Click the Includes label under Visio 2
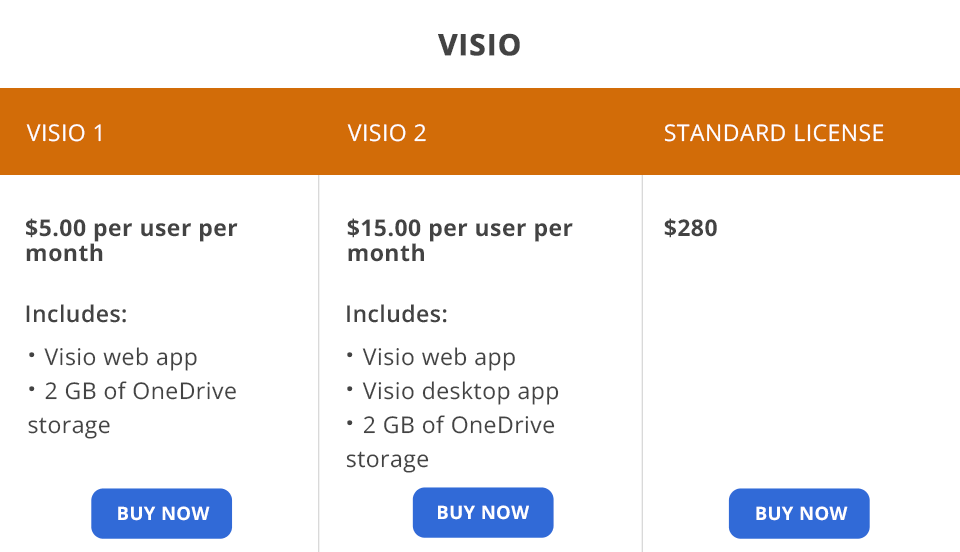 pyautogui.click(x=396, y=314)
